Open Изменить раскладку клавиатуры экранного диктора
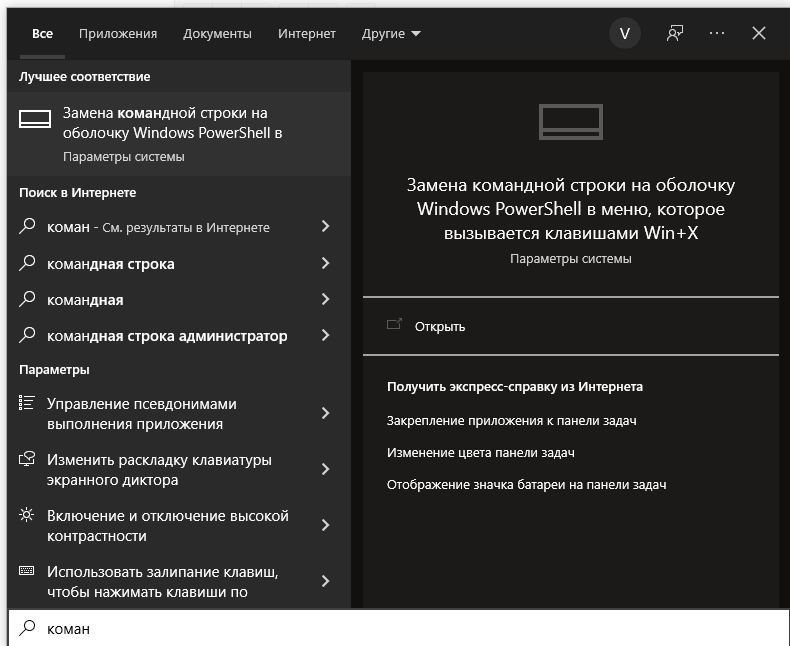This screenshot has width=790, height=646. (159, 470)
